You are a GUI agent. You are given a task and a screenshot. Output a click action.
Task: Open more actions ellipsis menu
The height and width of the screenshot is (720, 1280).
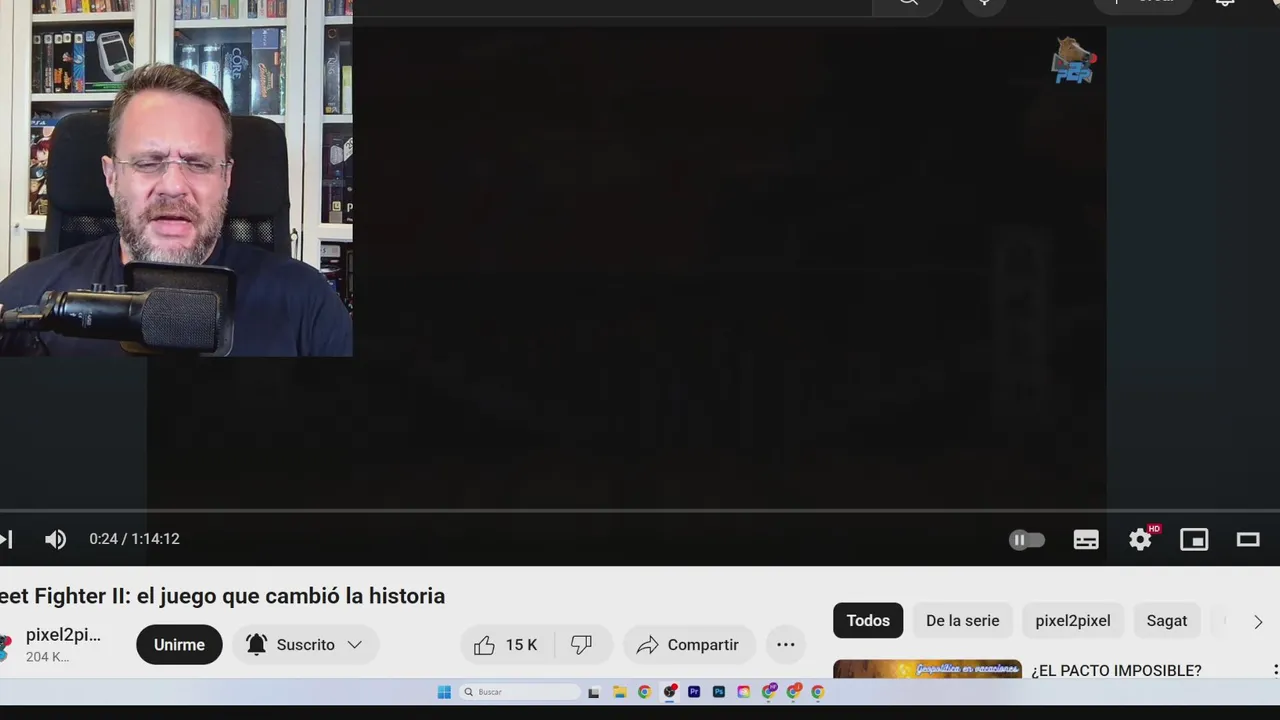click(x=786, y=645)
